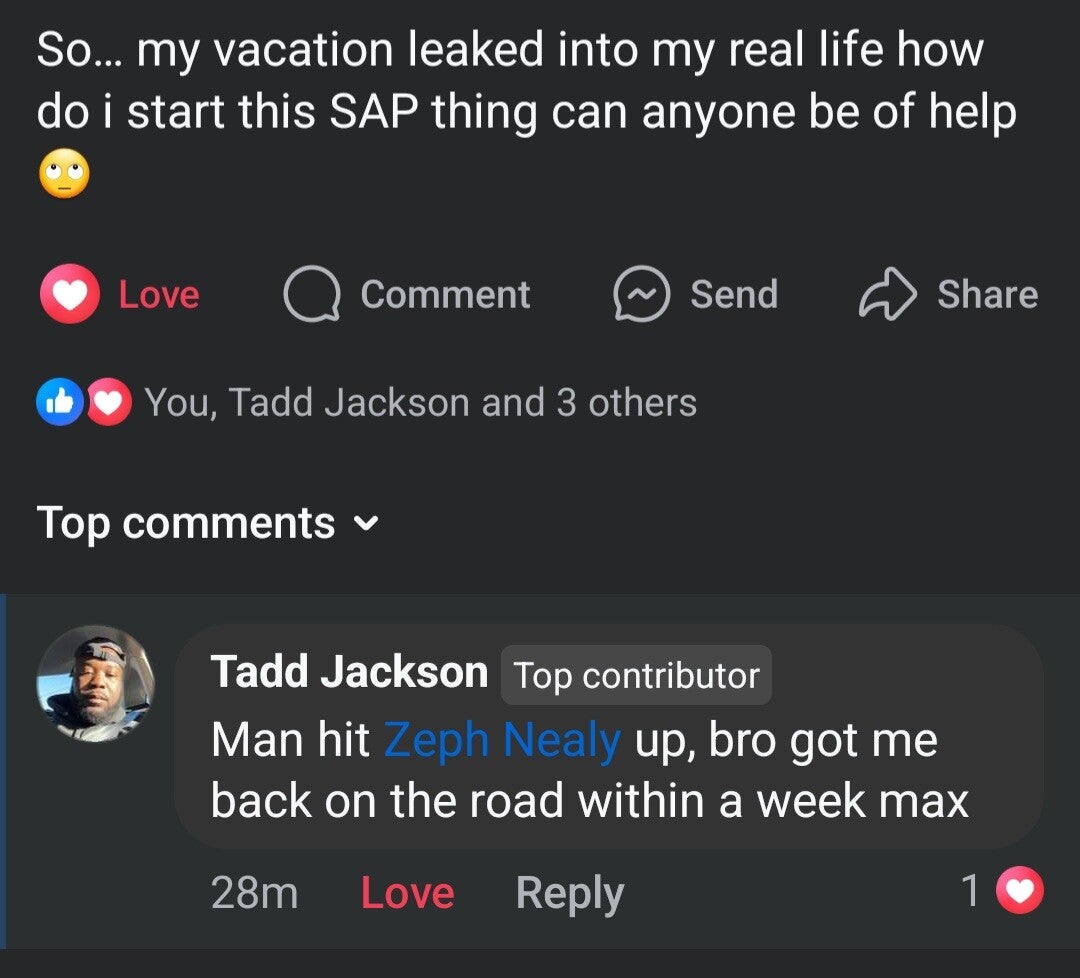
Task: Tap the Comment speech bubble icon
Action: tap(312, 295)
